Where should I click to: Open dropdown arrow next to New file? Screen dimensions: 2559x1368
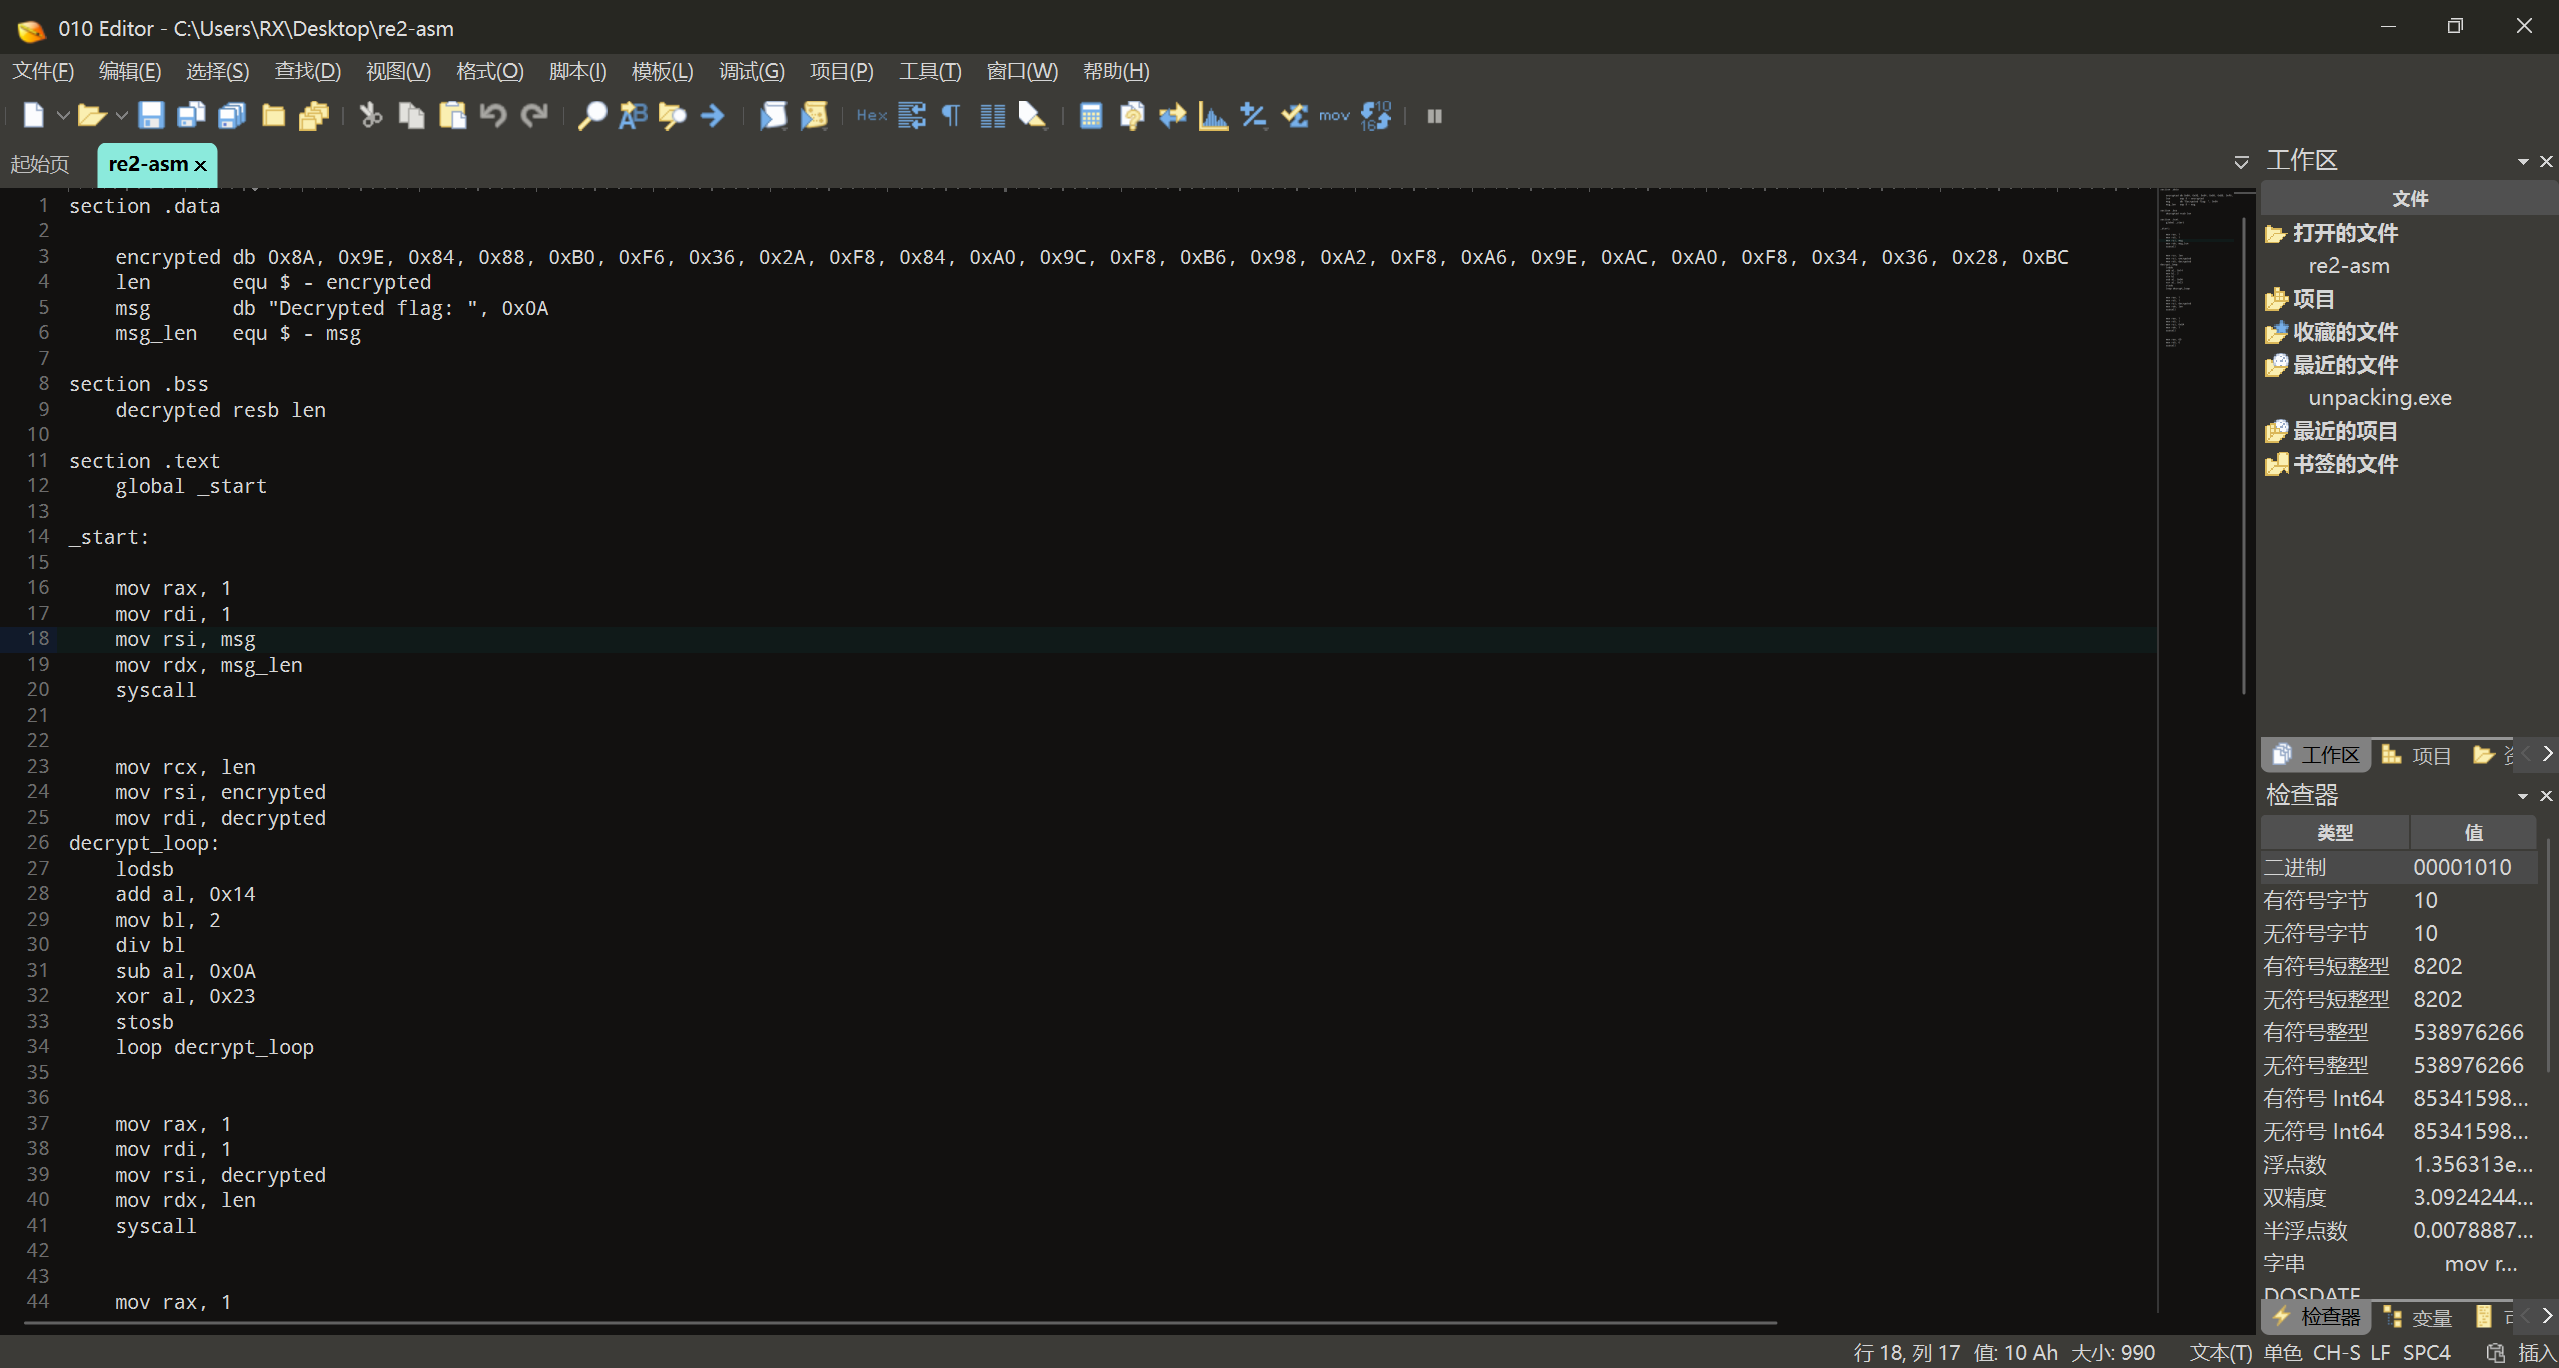tap(63, 116)
